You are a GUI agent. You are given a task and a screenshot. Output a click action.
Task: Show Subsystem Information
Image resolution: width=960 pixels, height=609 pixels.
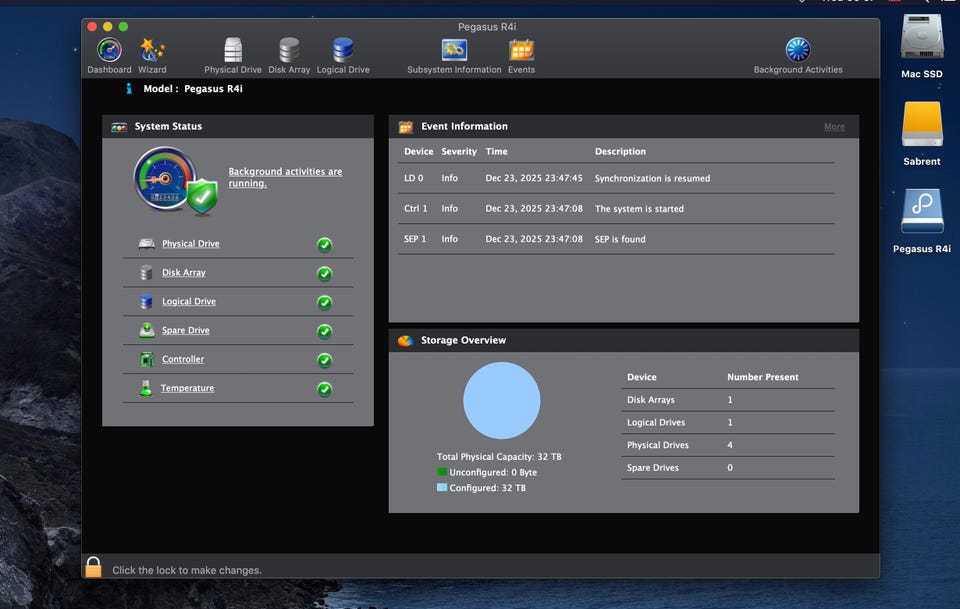tap(454, 52)
